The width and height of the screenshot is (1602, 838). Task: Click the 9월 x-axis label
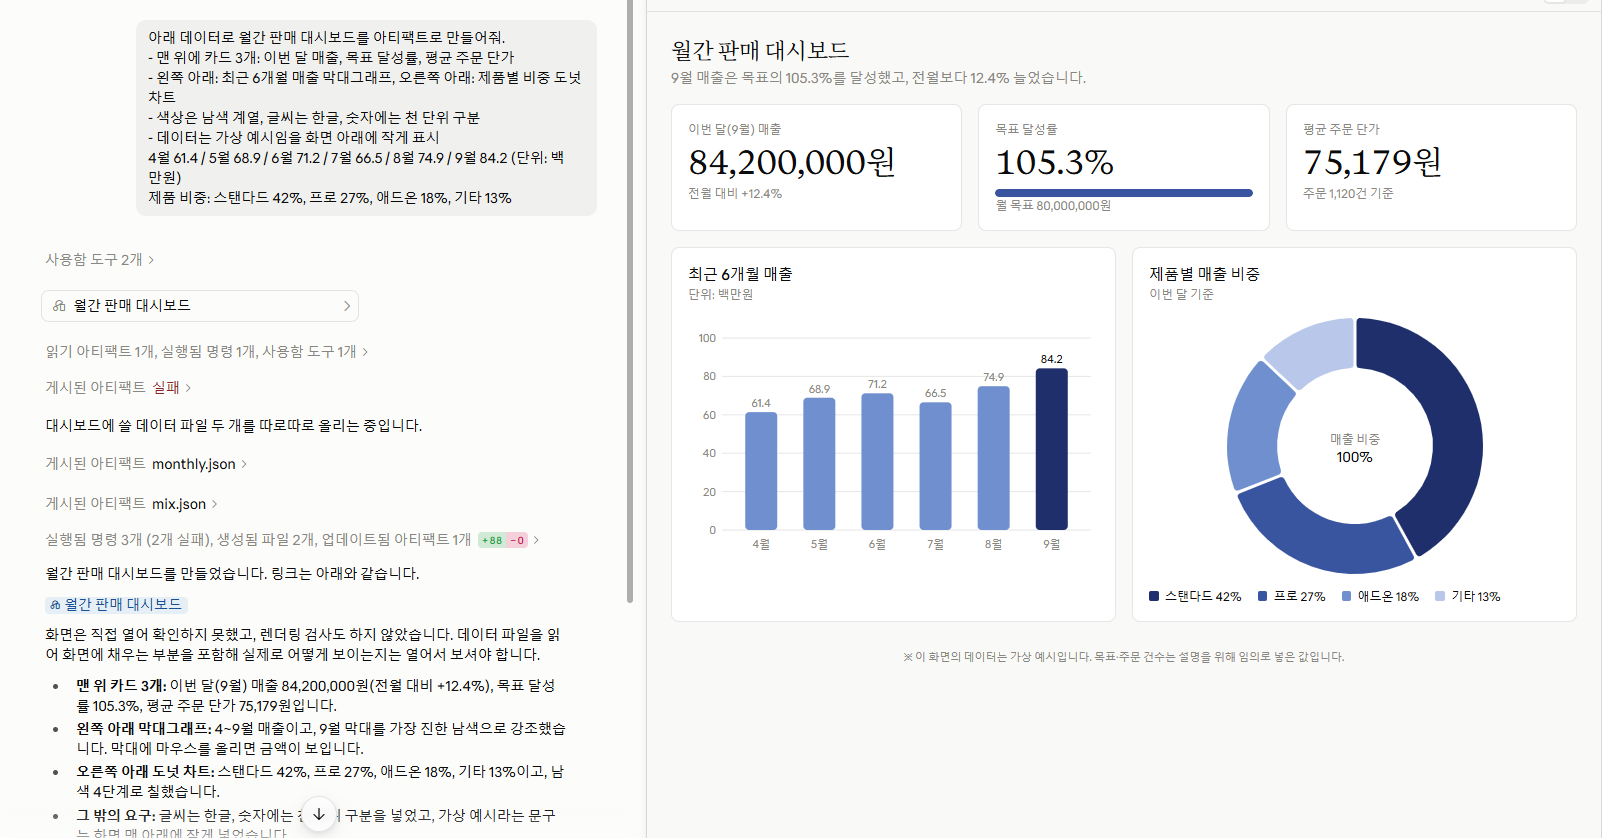pos(1051,545)
